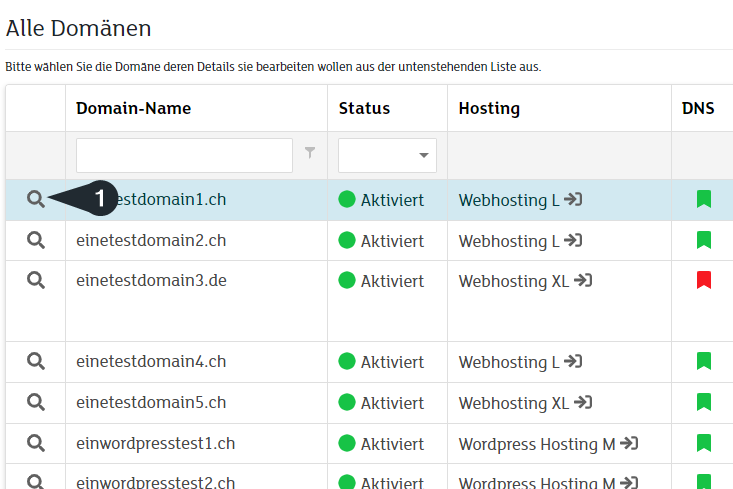Sort by Status column header
733x489 pixels.
coord(364,108)
